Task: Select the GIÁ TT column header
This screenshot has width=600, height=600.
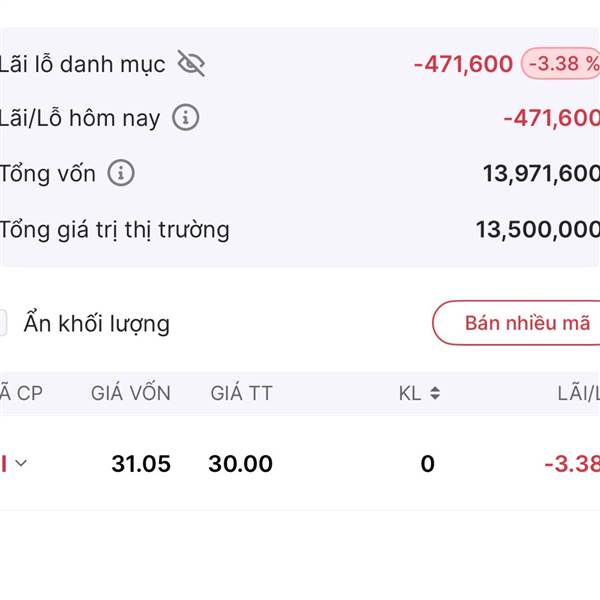Action: tap(241, 393)
